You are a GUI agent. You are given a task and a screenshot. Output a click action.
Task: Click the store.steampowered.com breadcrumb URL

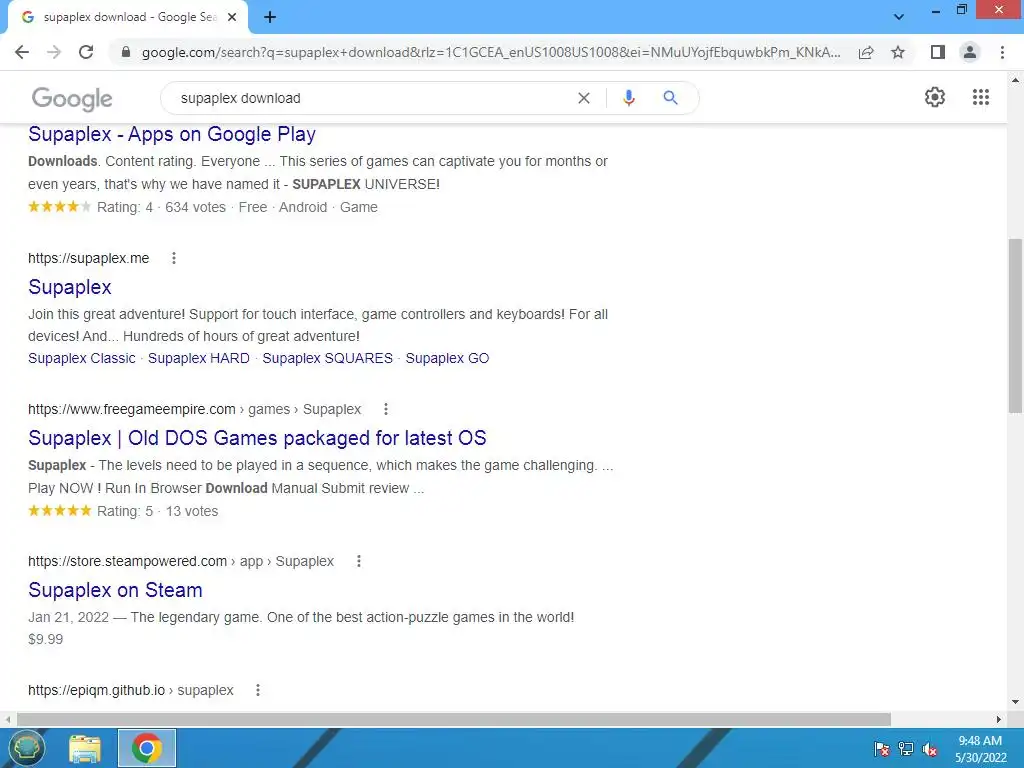(181, 561)
